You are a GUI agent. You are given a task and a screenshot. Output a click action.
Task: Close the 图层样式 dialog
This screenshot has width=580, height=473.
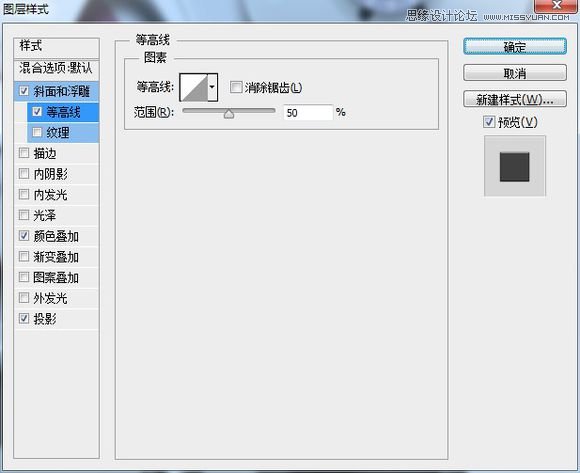tap(556, 5)
